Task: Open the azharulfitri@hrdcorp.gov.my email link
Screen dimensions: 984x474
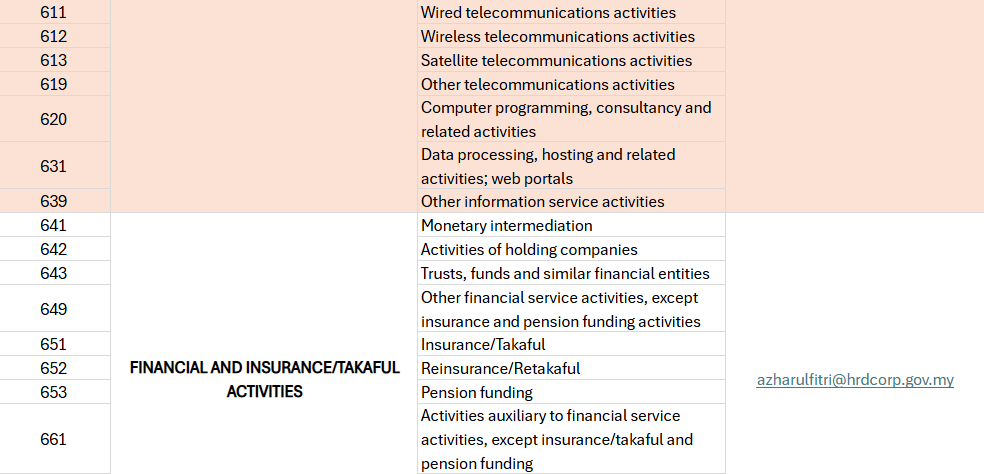Action: point(855,380)
